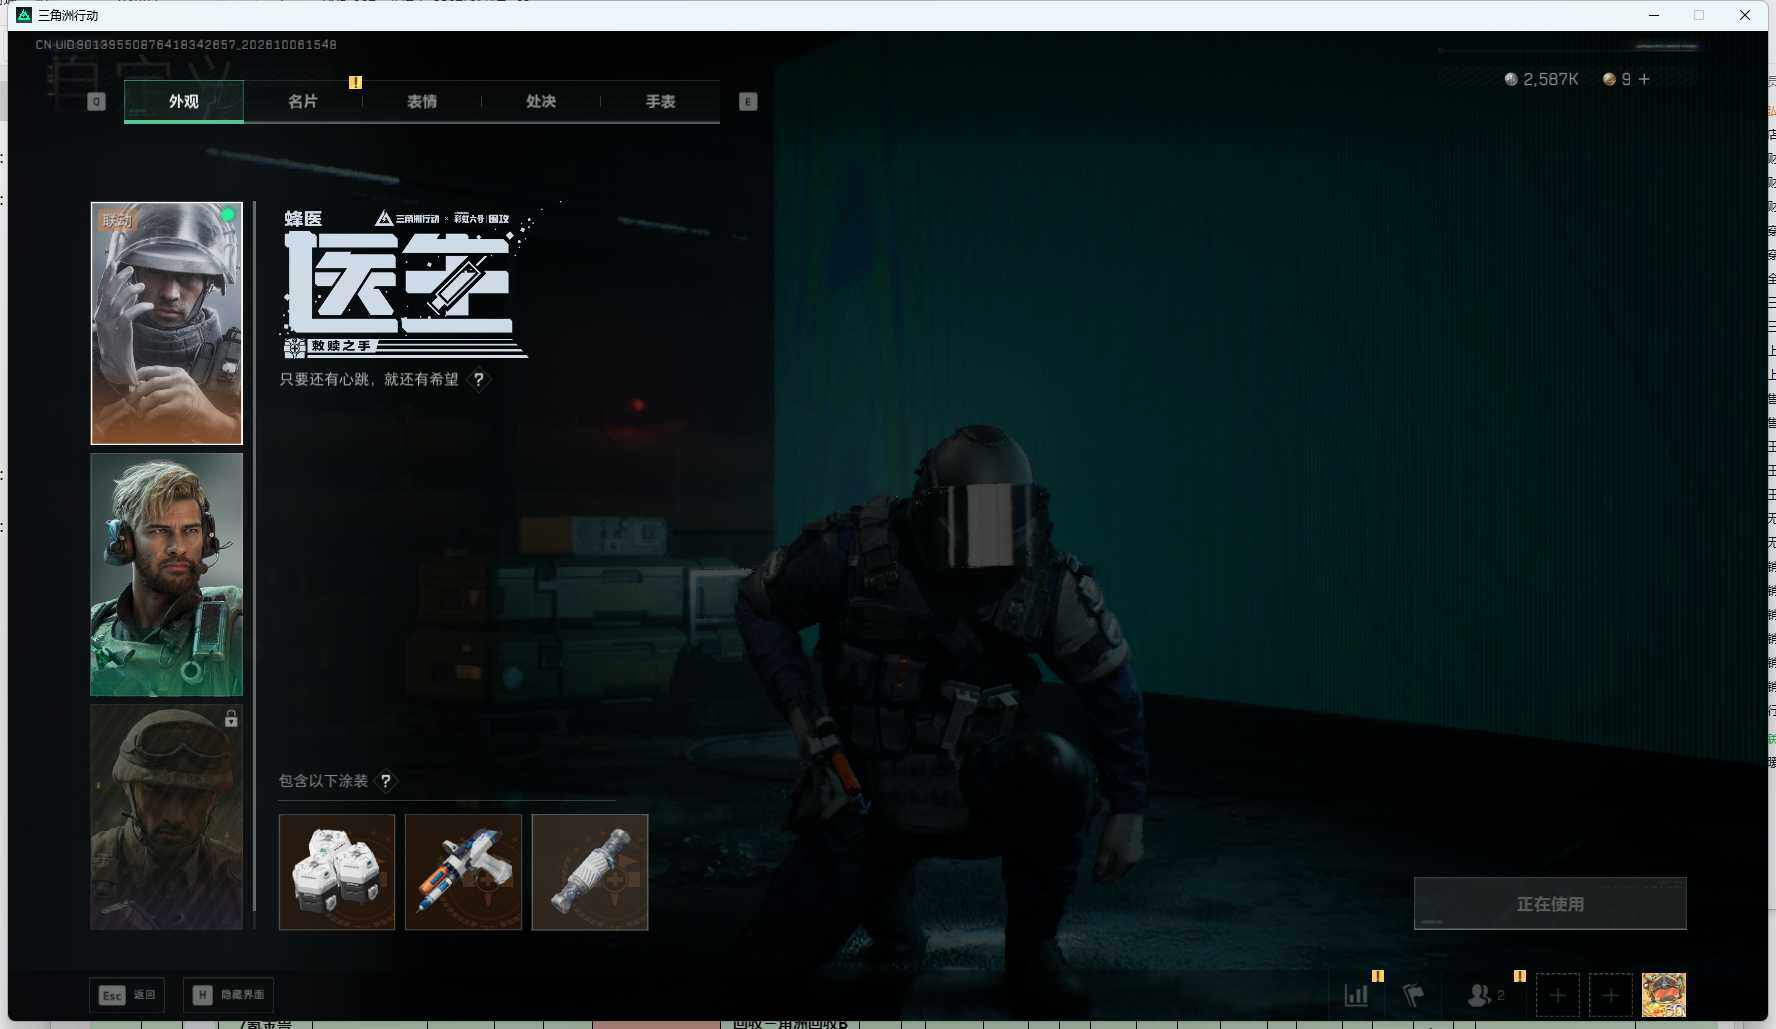
Task: Add teammate in first empty slot
Action: click(x=1557, y=995)
